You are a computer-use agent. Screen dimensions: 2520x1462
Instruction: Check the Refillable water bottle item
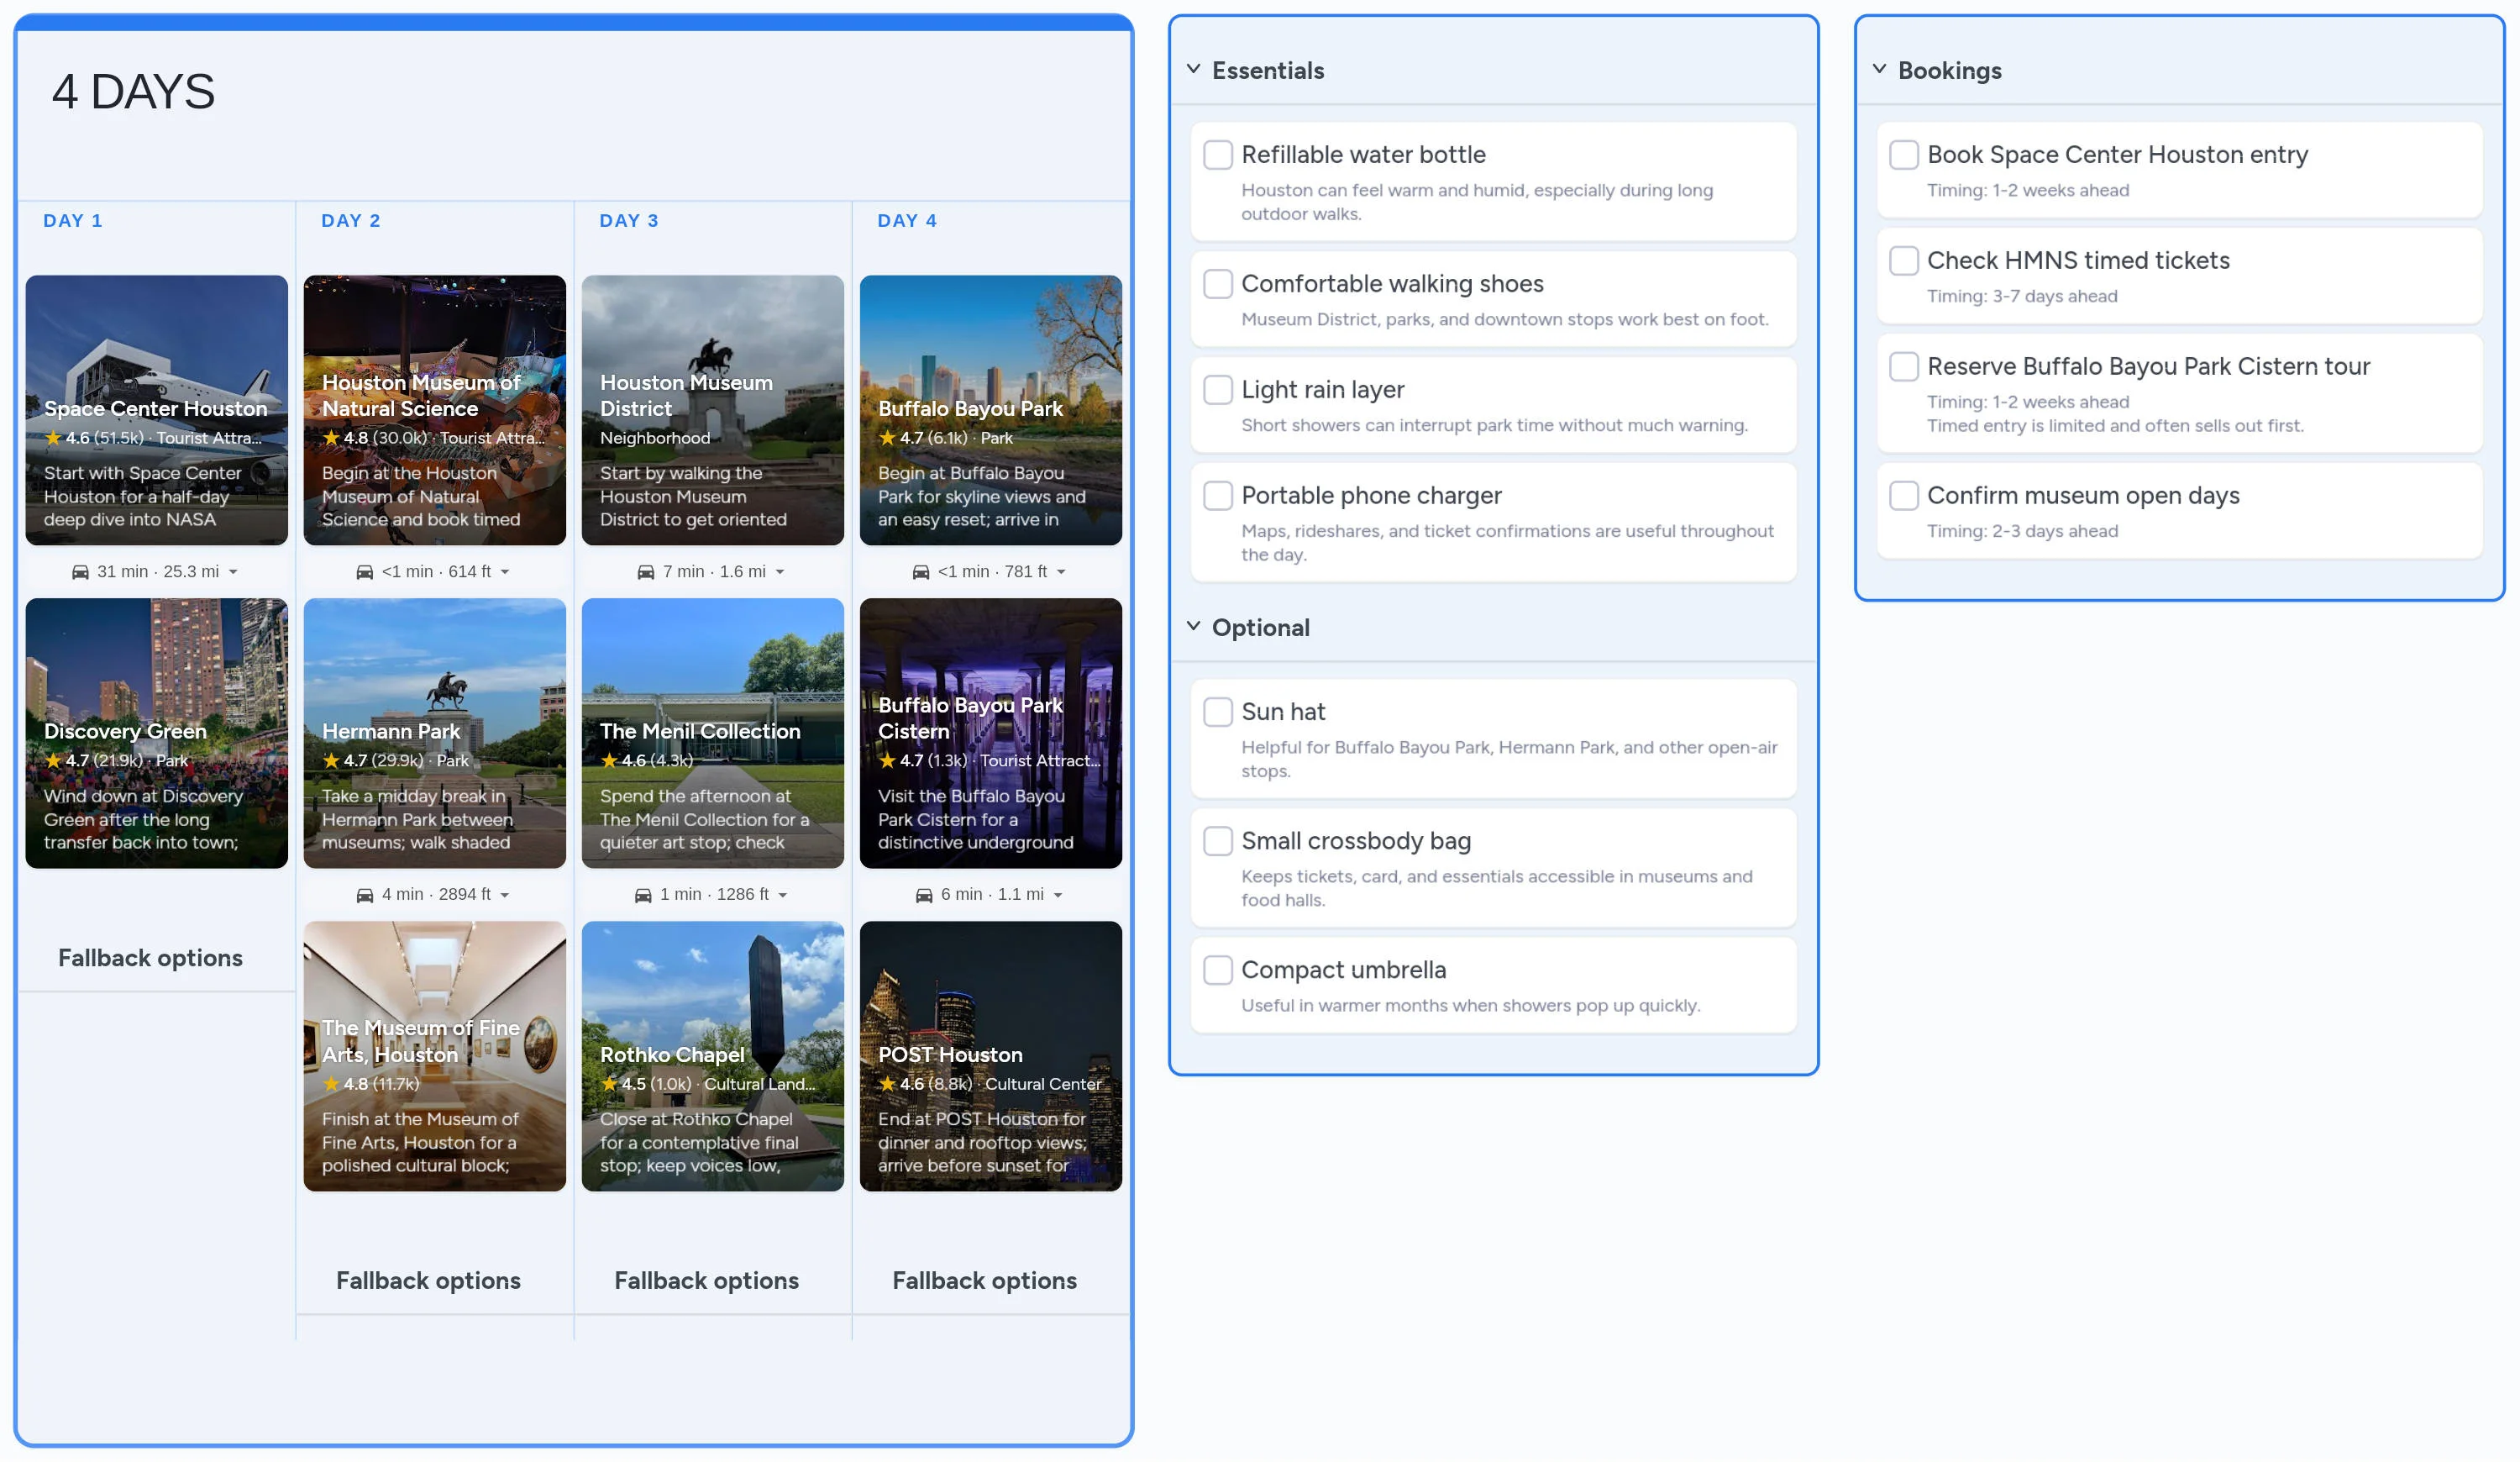pos(1217,155)
